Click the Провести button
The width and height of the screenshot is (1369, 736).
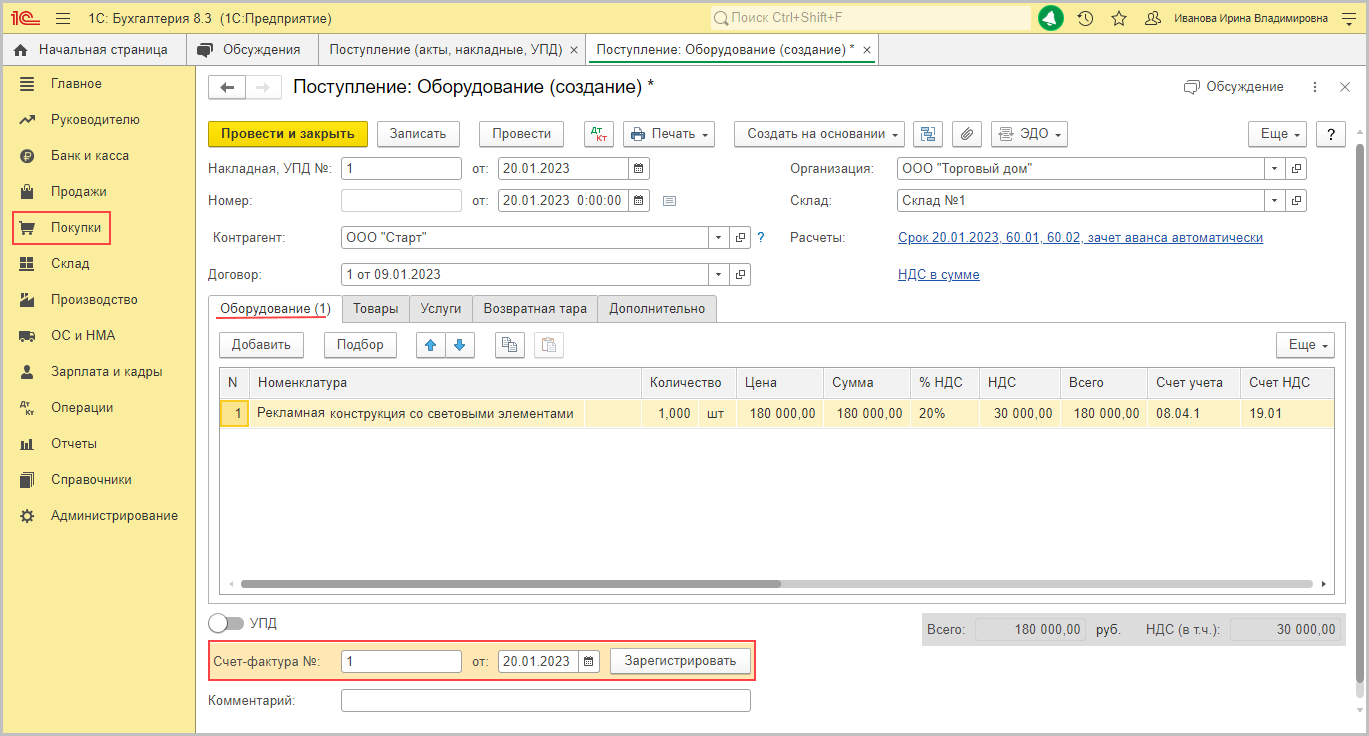pos(522,134)
